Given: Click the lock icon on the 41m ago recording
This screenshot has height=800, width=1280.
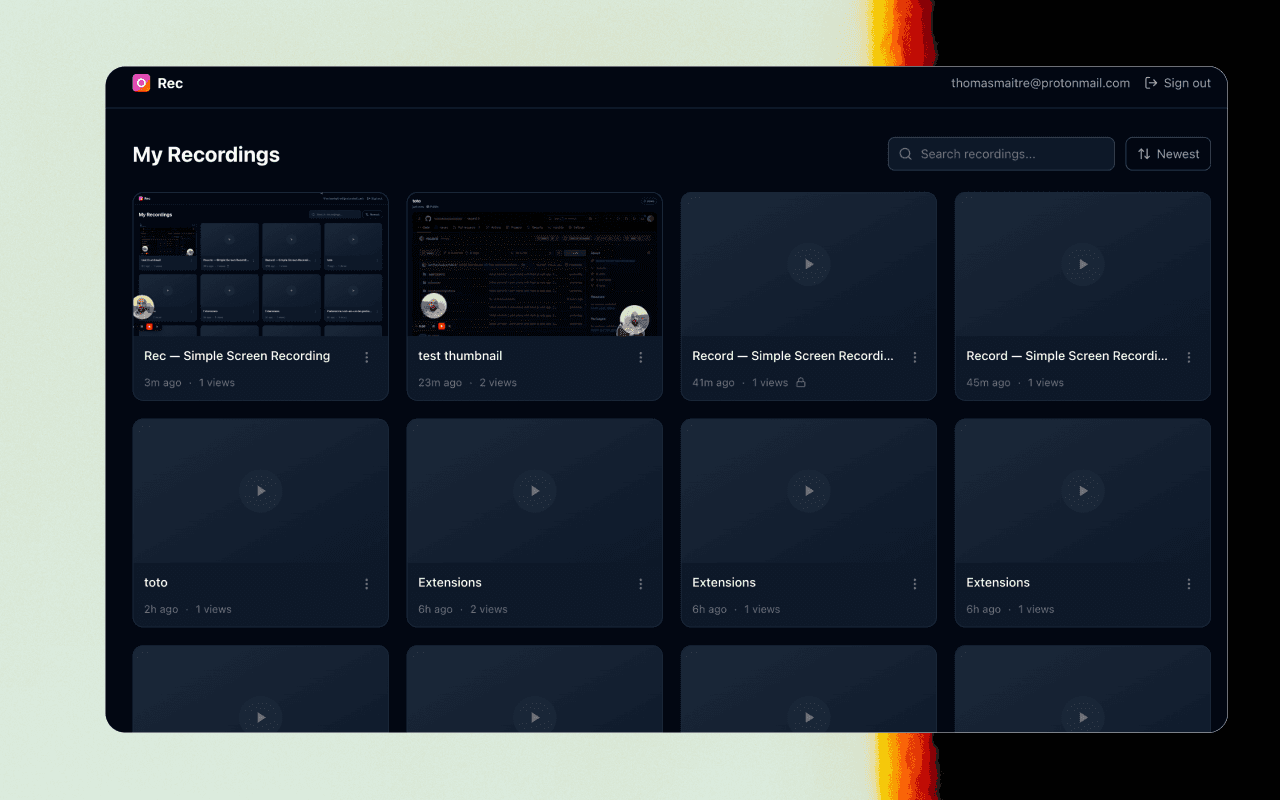Looking at the screenshot, I should pyautogui.click(x=803, y=382).
